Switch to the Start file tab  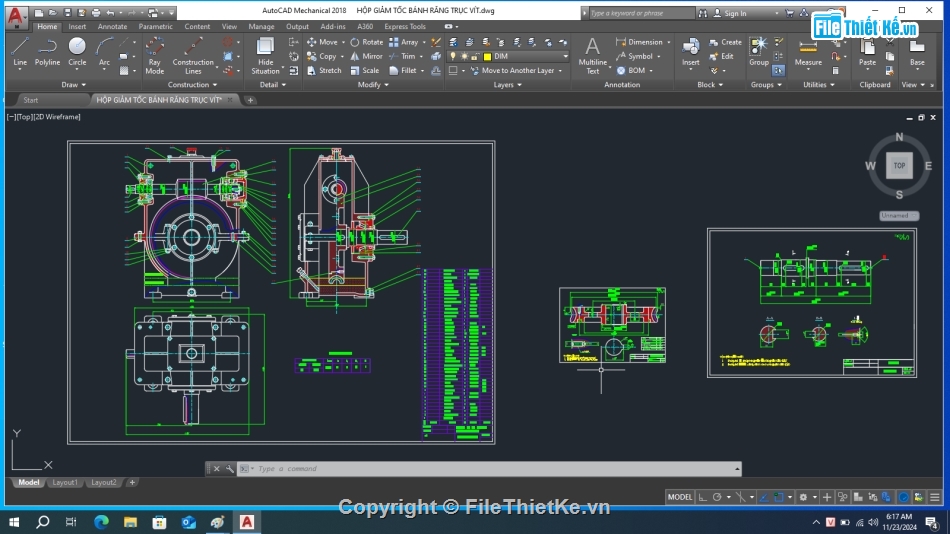30,100
